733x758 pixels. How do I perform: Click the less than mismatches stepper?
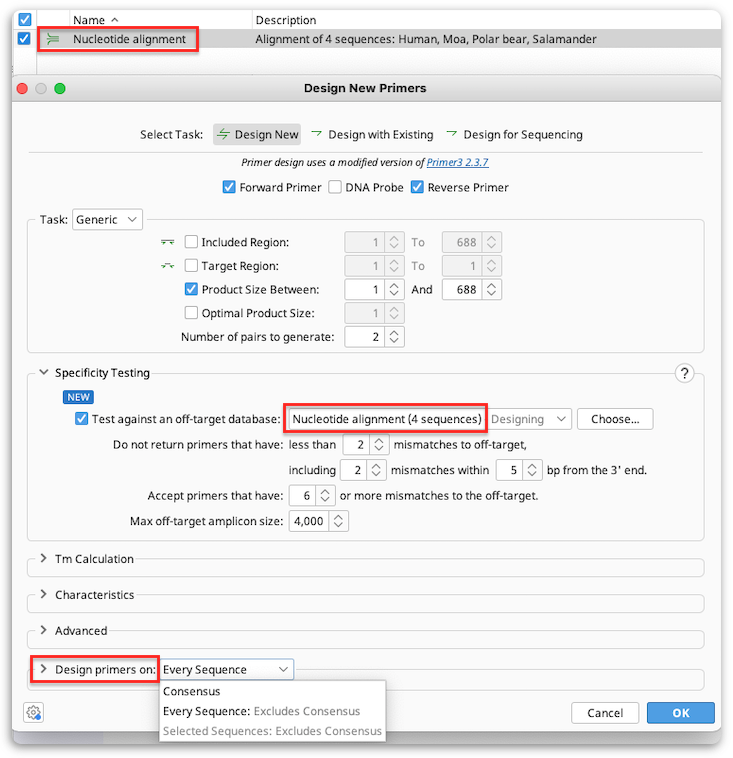pos(379,445)
